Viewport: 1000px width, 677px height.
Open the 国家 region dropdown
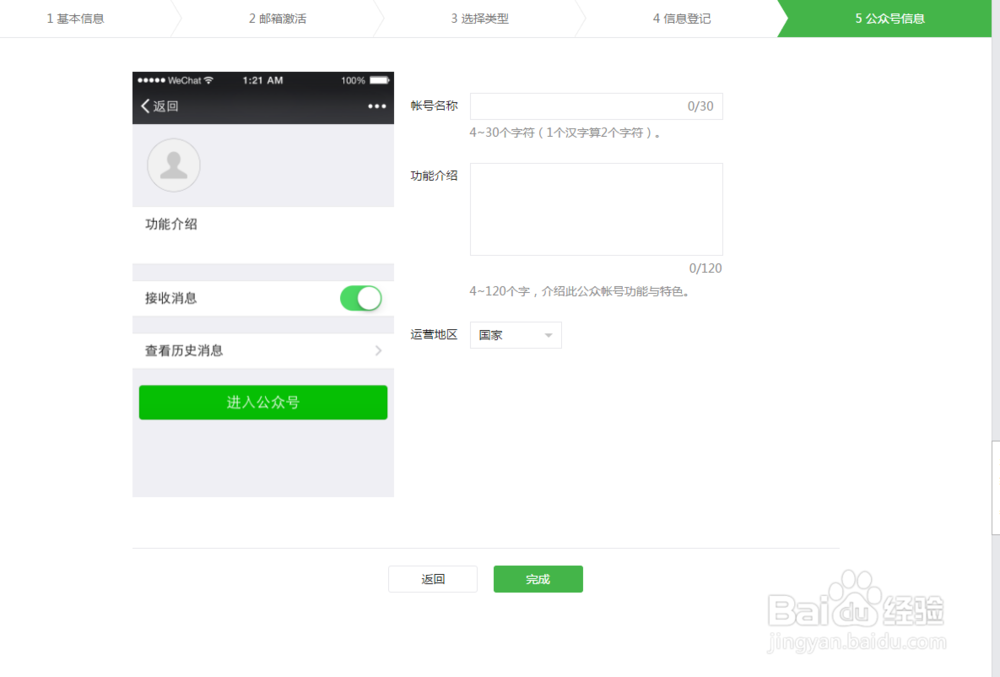pos(513,335)
